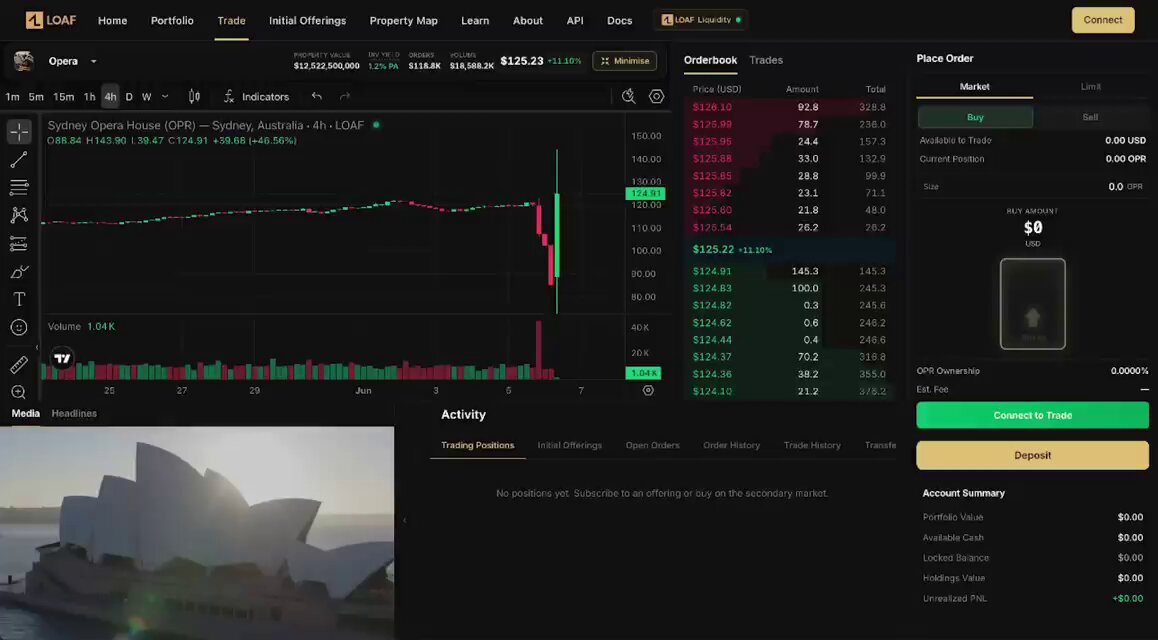Open the forecasting and measurement tool
This screenshot has width=1158, height=640.
point(19,243)
